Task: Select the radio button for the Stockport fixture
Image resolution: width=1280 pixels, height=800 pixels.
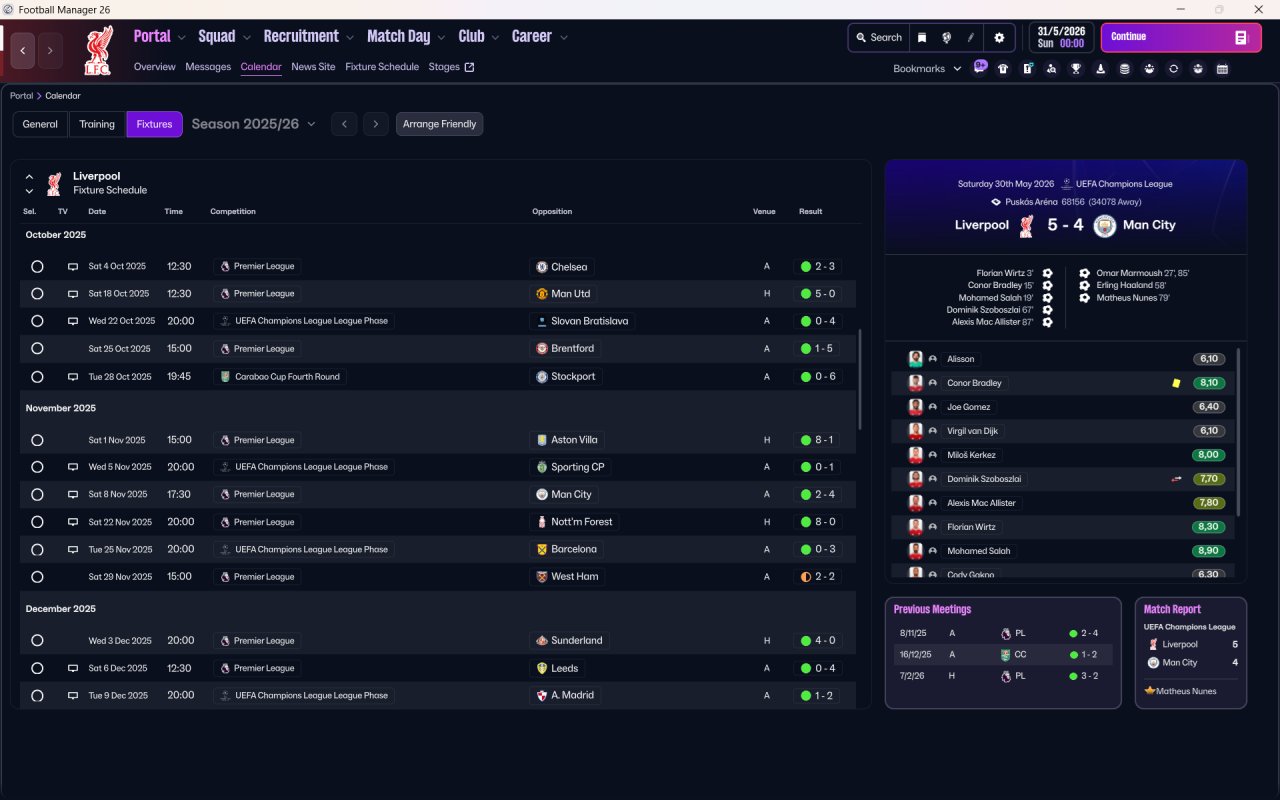Action: (x=37, y=377)
